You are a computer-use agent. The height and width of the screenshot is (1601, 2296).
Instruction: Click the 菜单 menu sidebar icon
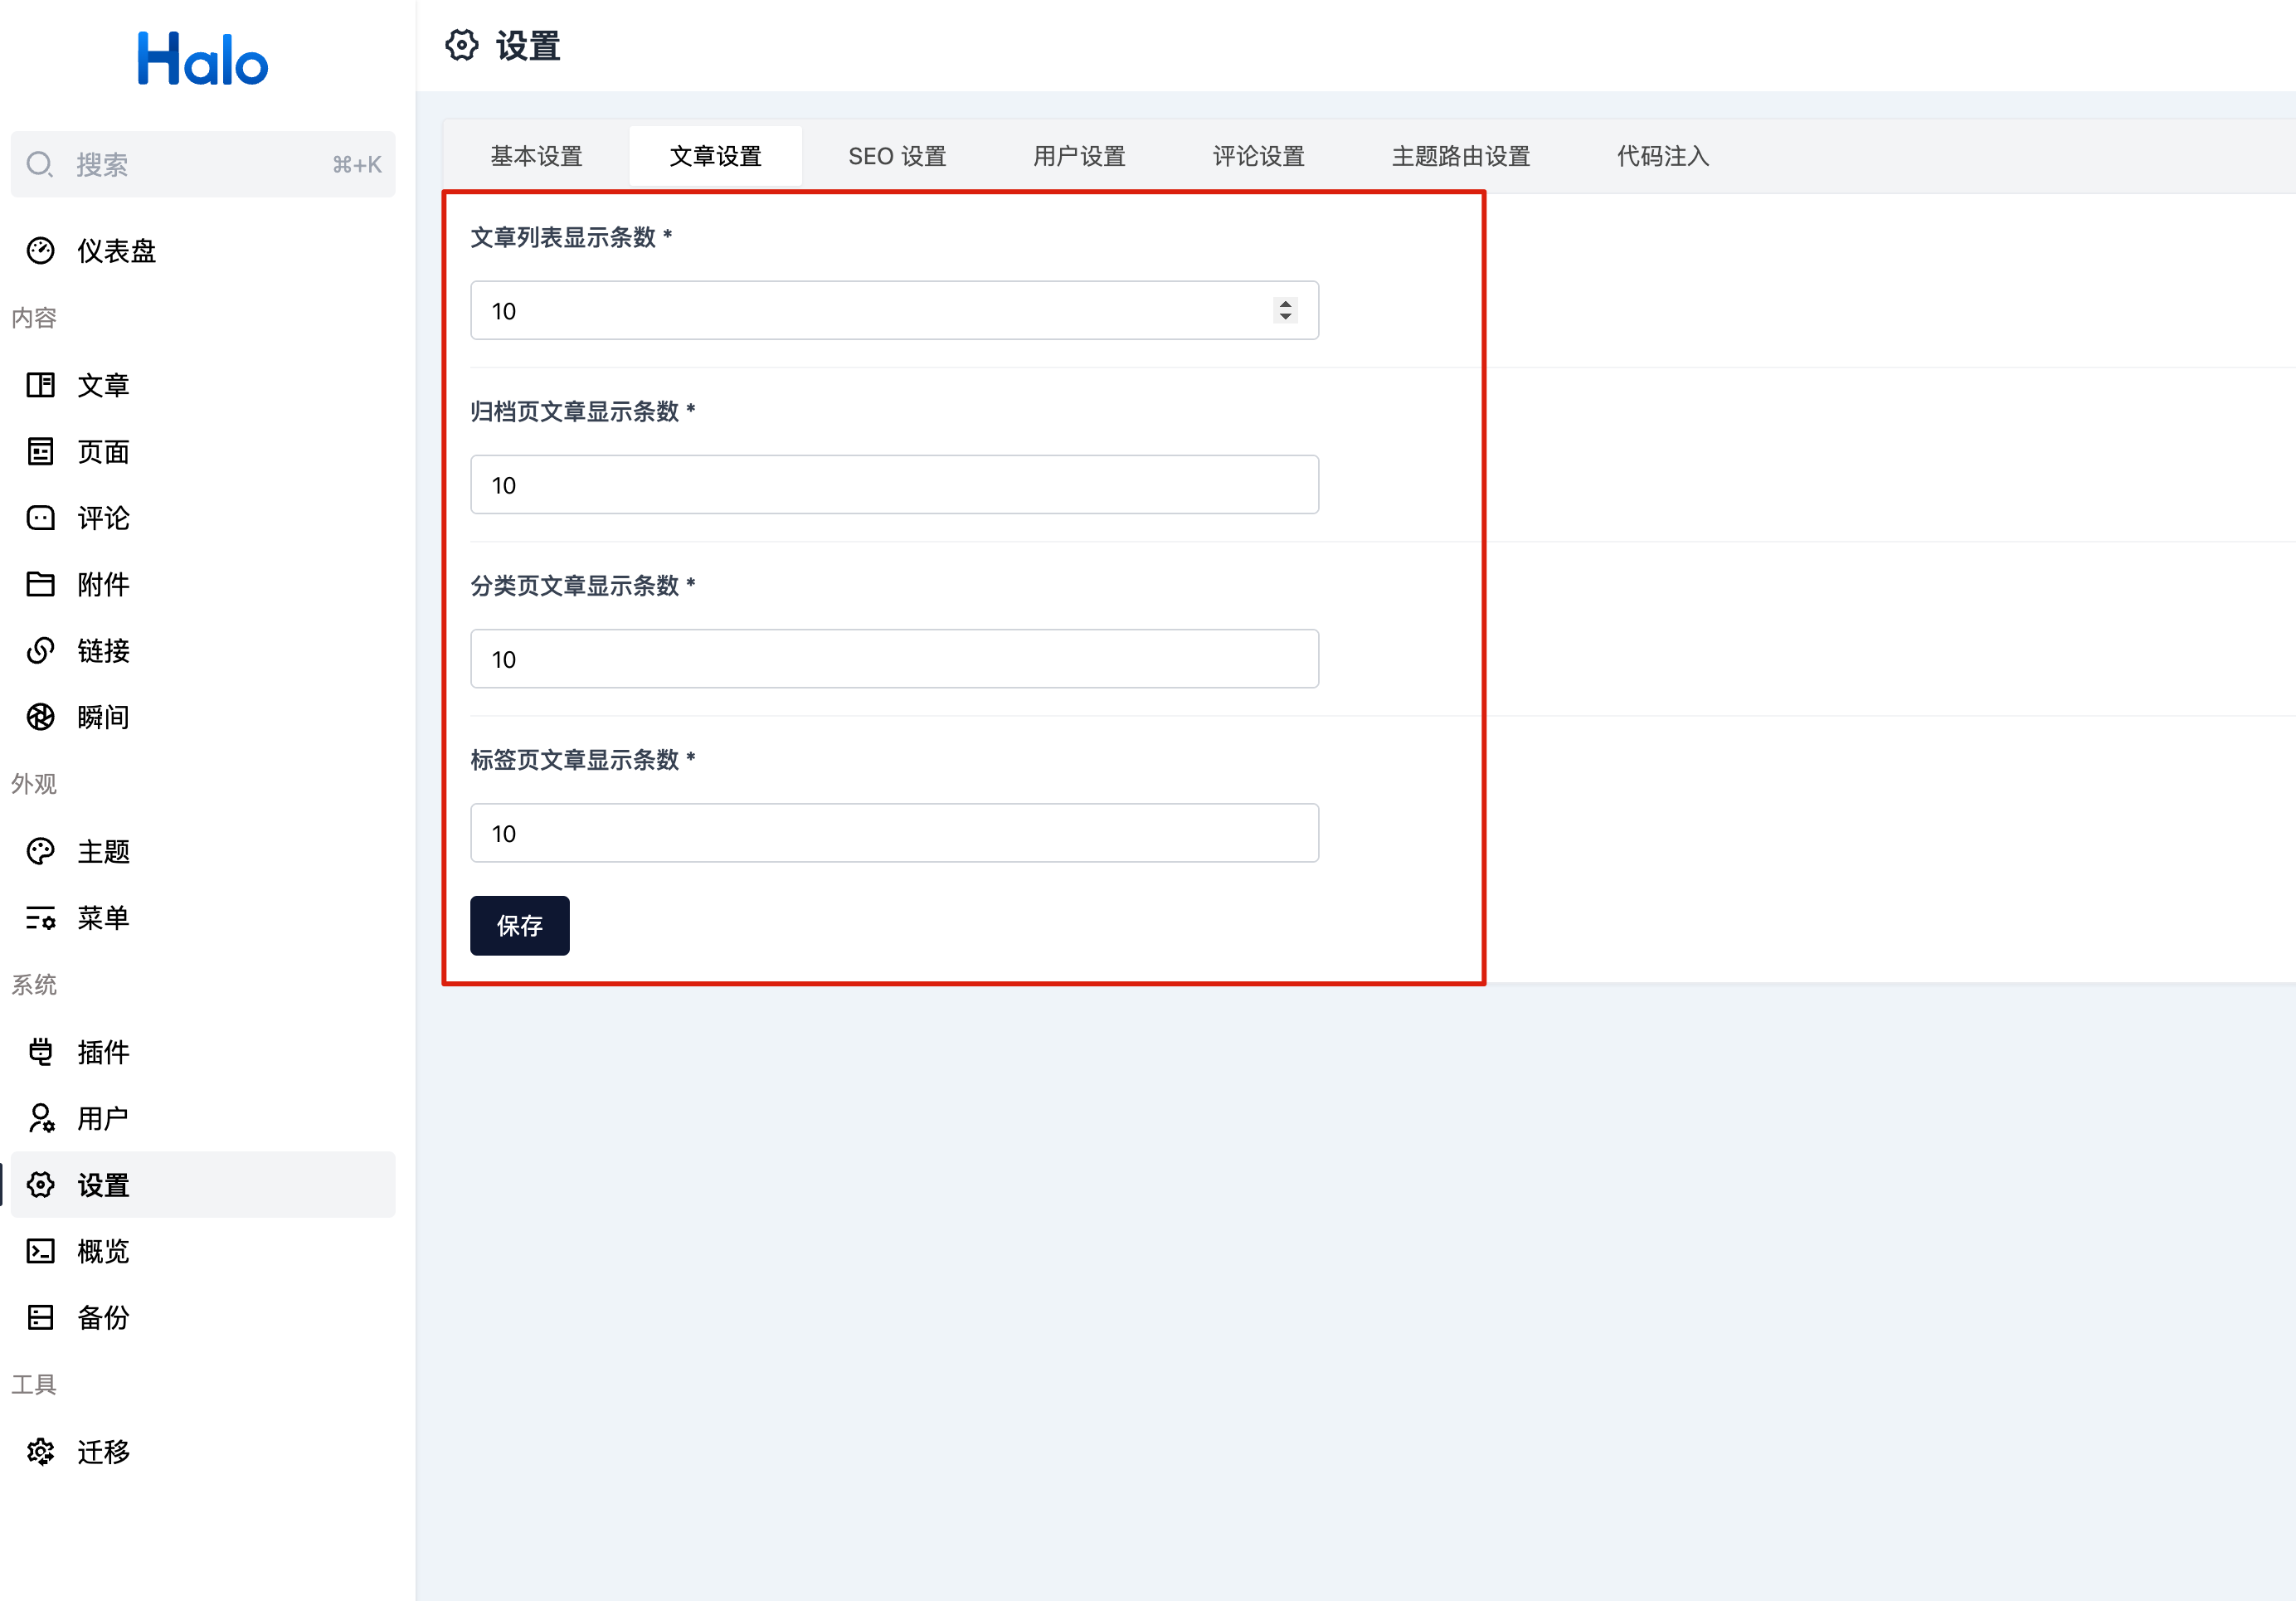click(41, 918)
